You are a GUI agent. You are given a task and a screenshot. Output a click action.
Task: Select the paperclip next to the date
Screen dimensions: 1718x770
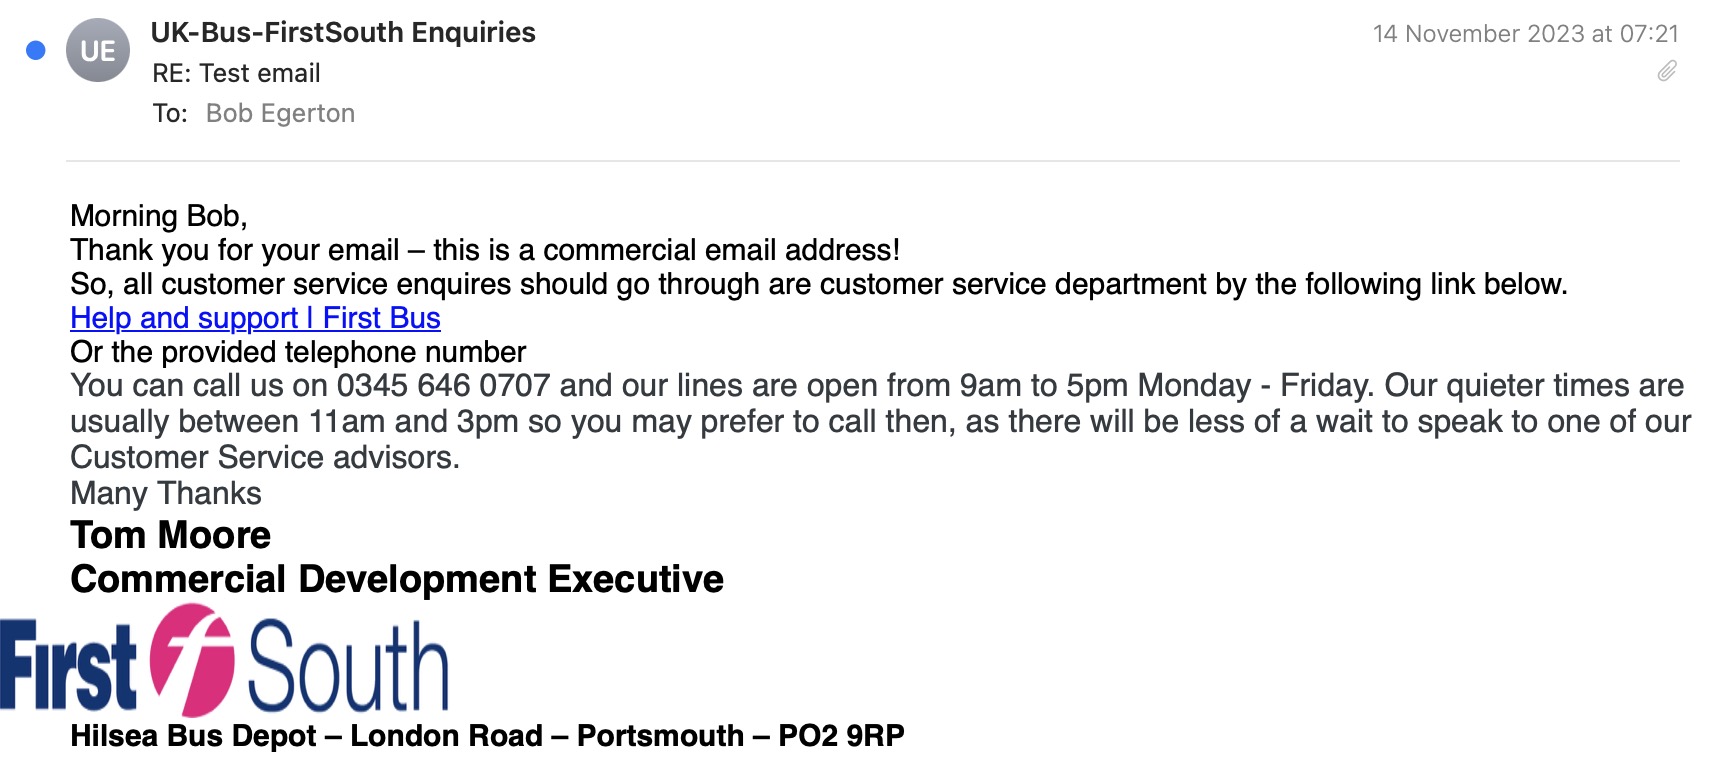[x=1667, y=72]
